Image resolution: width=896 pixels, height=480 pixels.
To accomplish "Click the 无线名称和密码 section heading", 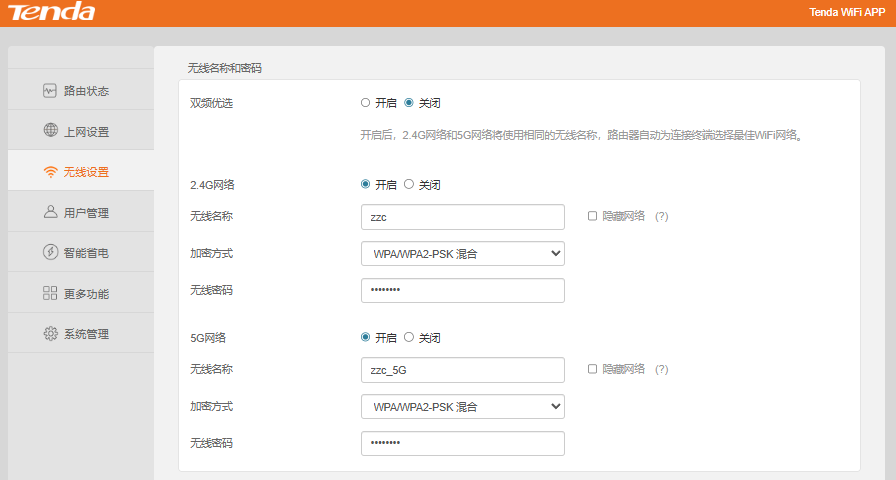I will [x=225, y=68].
